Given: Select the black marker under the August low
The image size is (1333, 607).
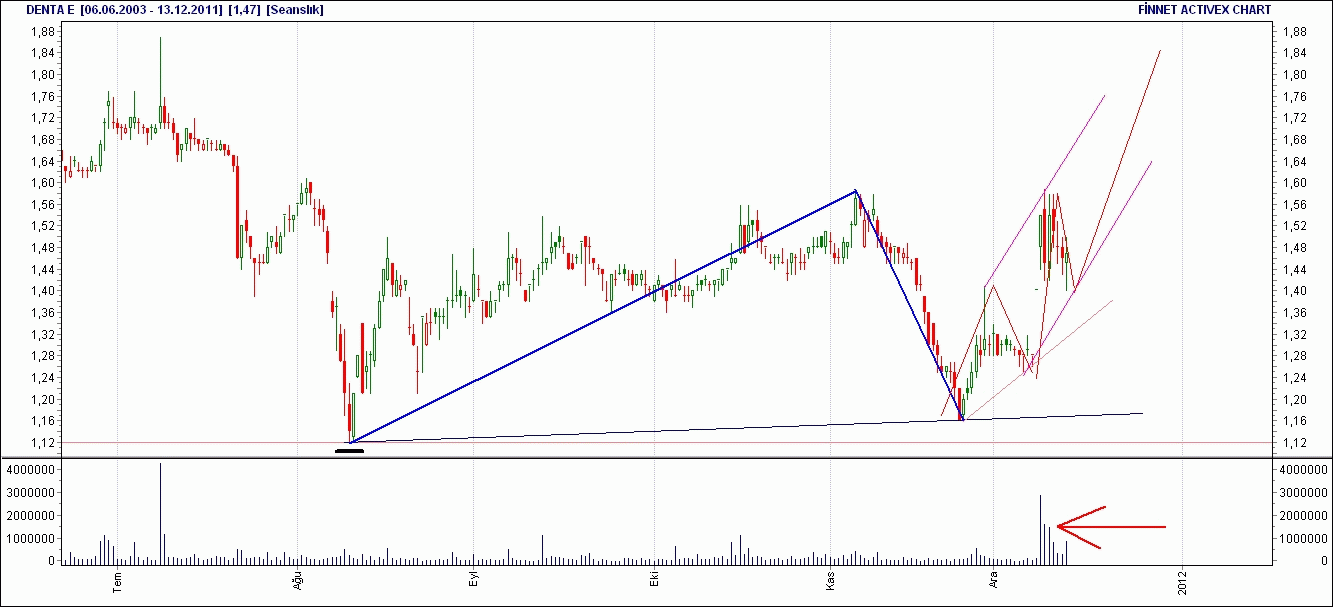Looking at the screenshot, I should point(350,451).
